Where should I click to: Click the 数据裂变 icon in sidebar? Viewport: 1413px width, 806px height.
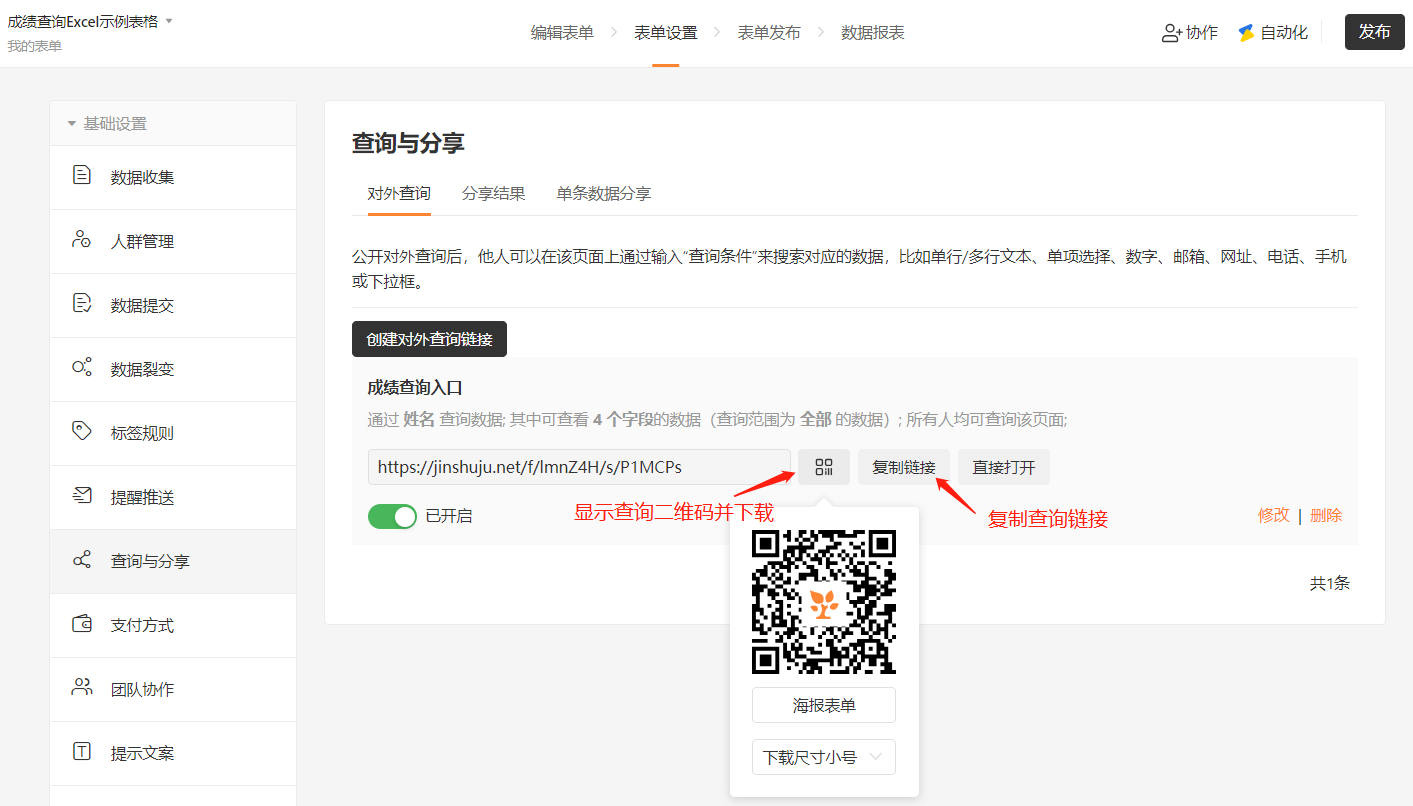82,368
